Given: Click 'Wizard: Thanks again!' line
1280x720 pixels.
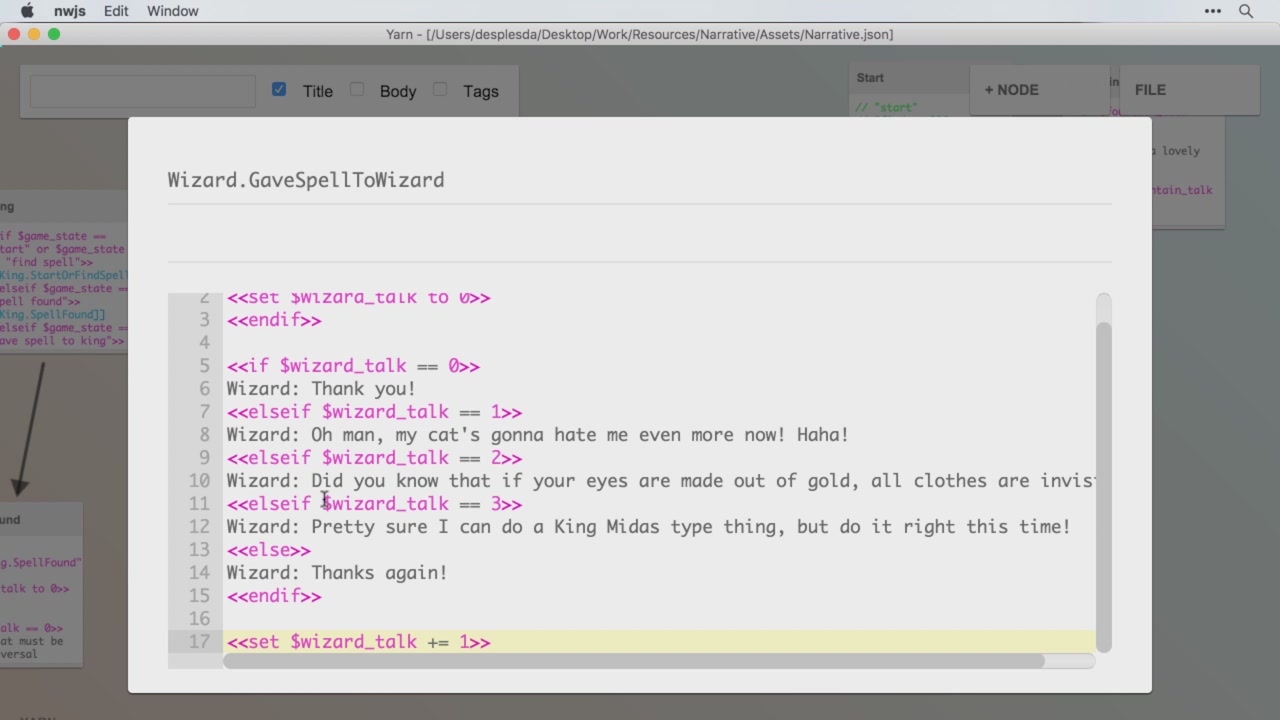Looking at the screenshot, I should click(337, 573).
